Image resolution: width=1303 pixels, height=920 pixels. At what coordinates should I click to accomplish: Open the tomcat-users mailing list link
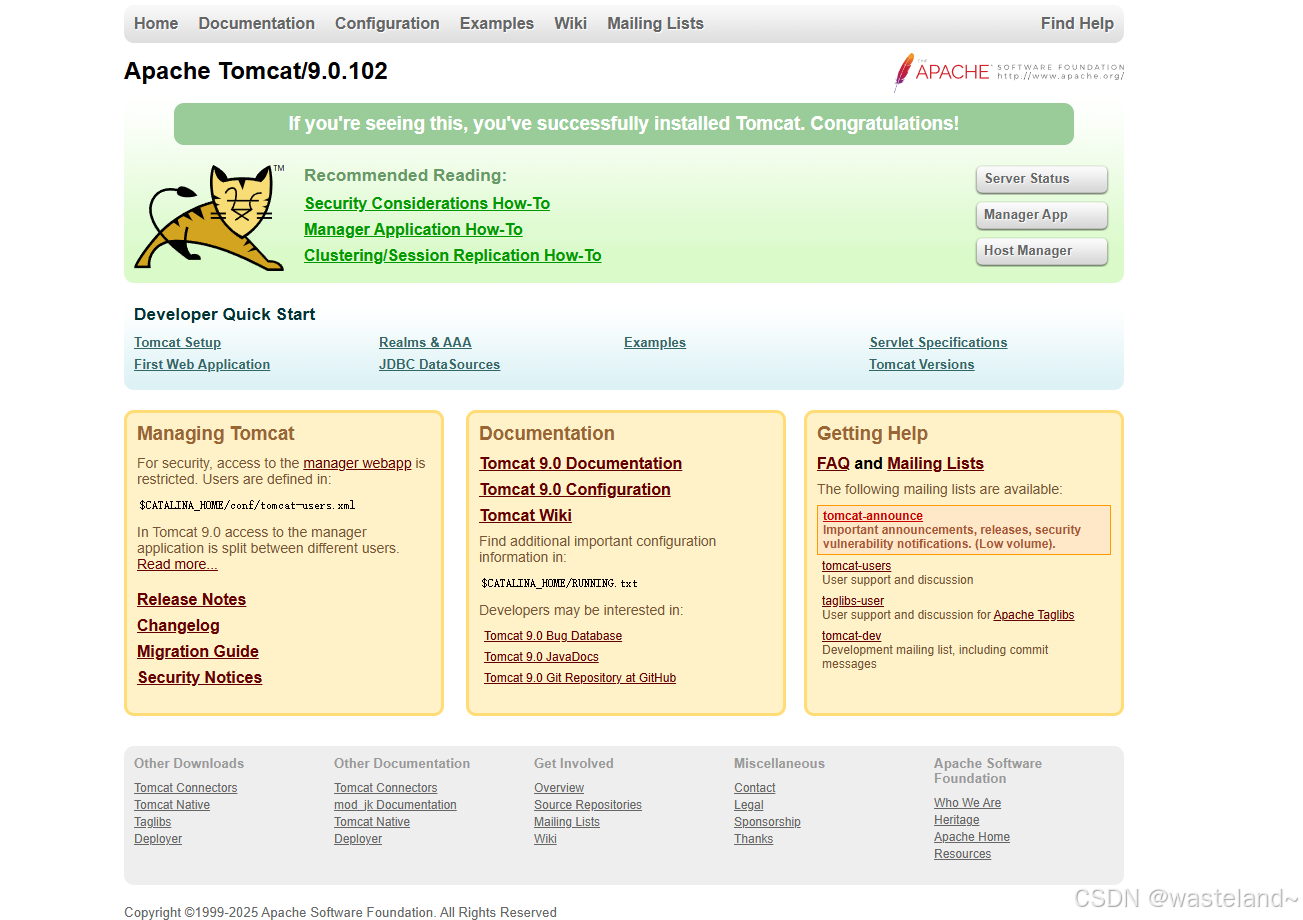(856, 566)
